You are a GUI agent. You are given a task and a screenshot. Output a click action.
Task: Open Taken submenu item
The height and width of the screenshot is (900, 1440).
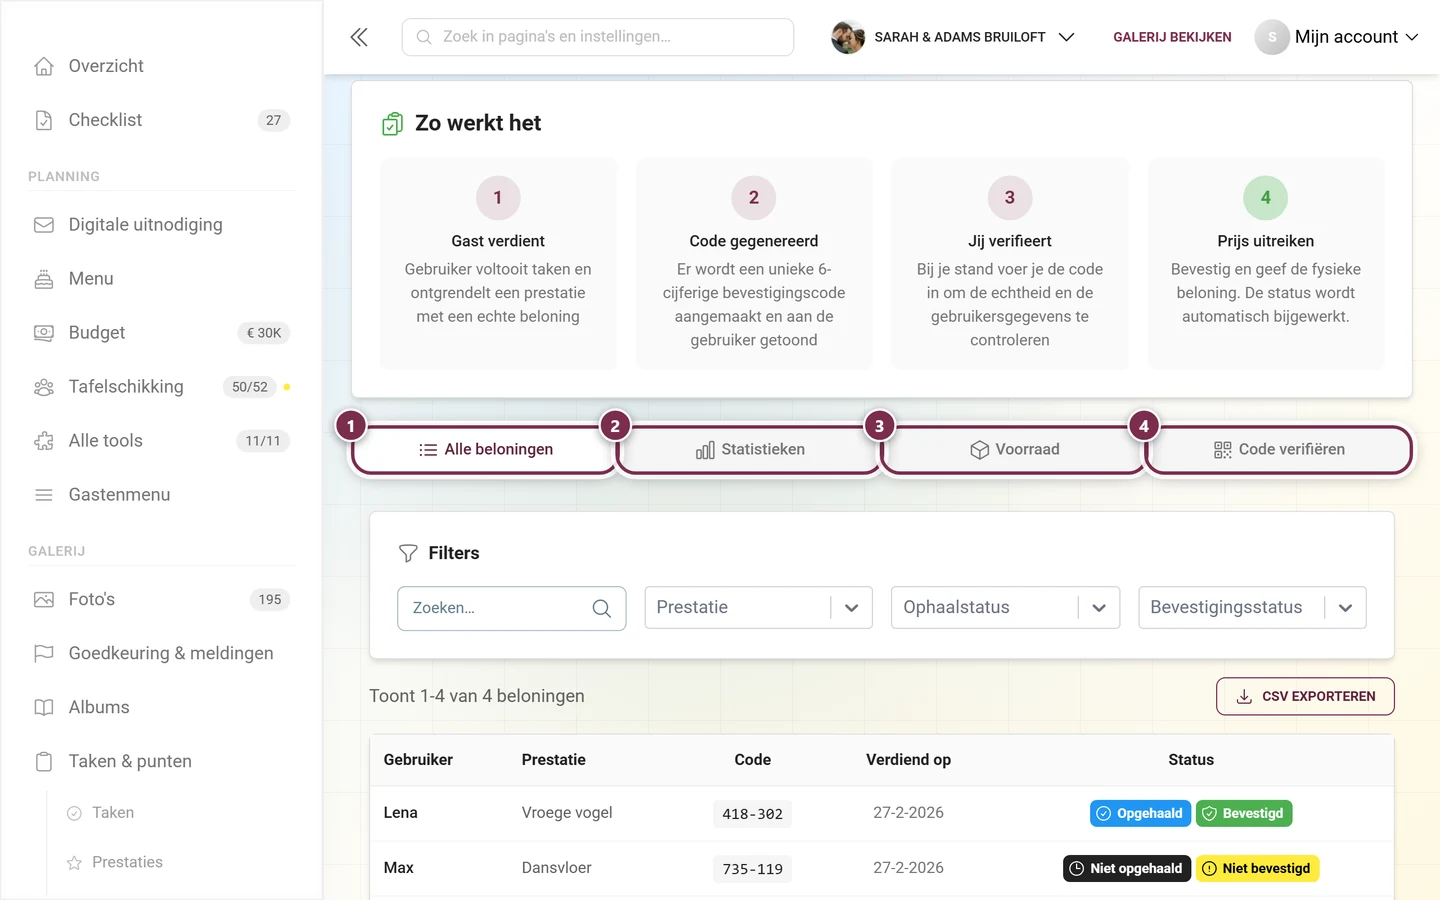(x=113, y=813)
